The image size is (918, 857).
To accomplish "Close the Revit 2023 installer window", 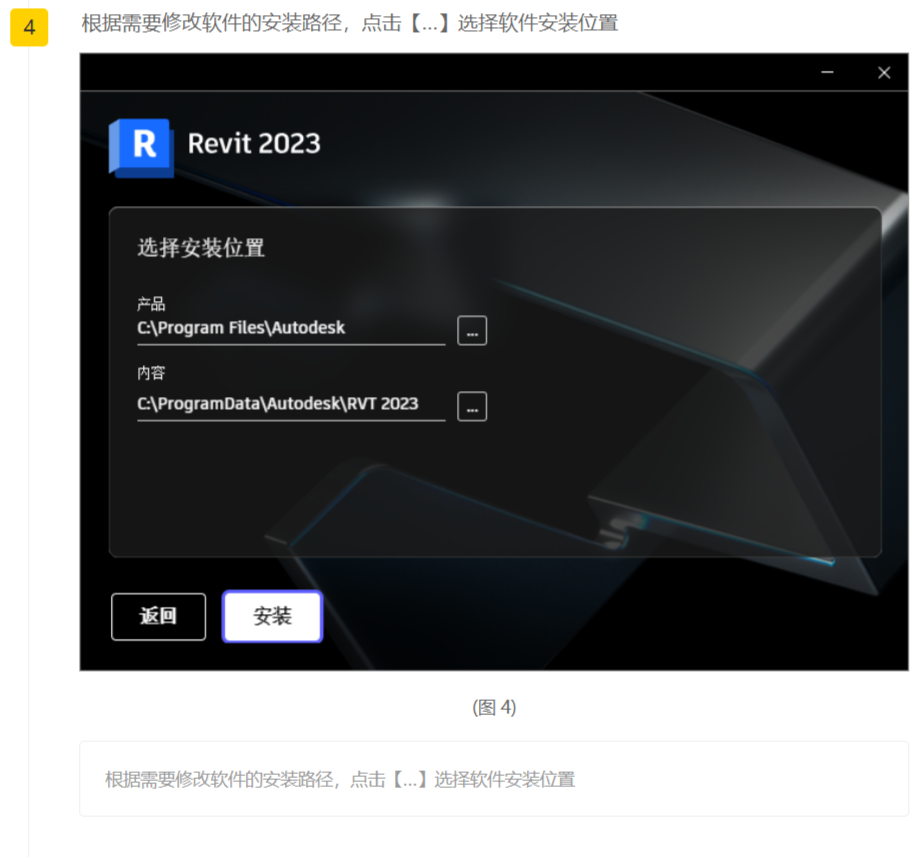I will pos(883,72).
